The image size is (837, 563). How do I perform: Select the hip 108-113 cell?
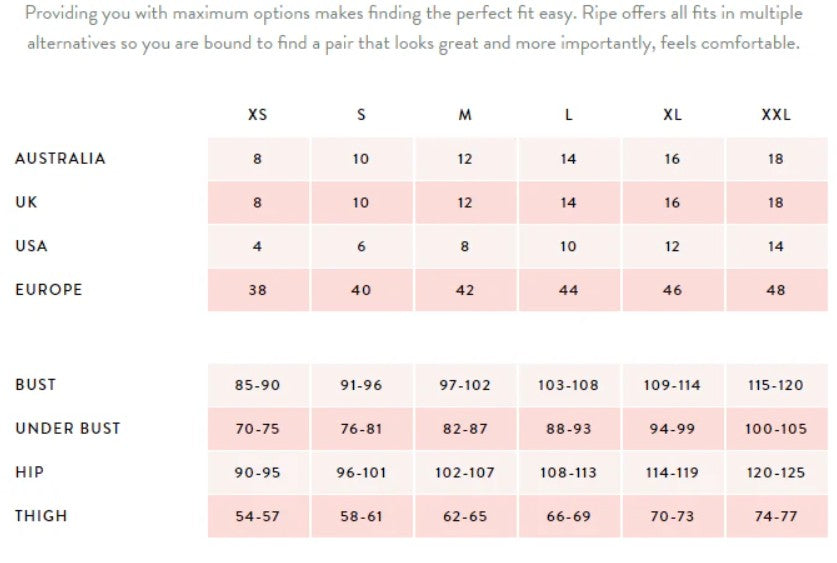(x=568, y=473)
